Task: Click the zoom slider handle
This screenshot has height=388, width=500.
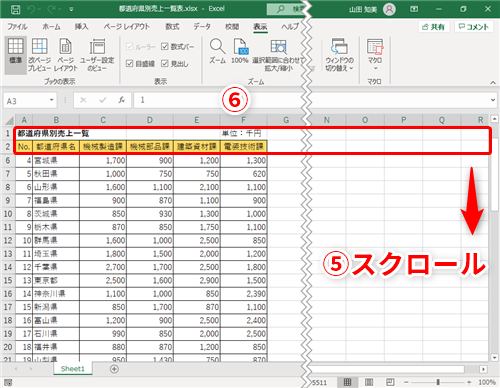Action: click(438, 382)
